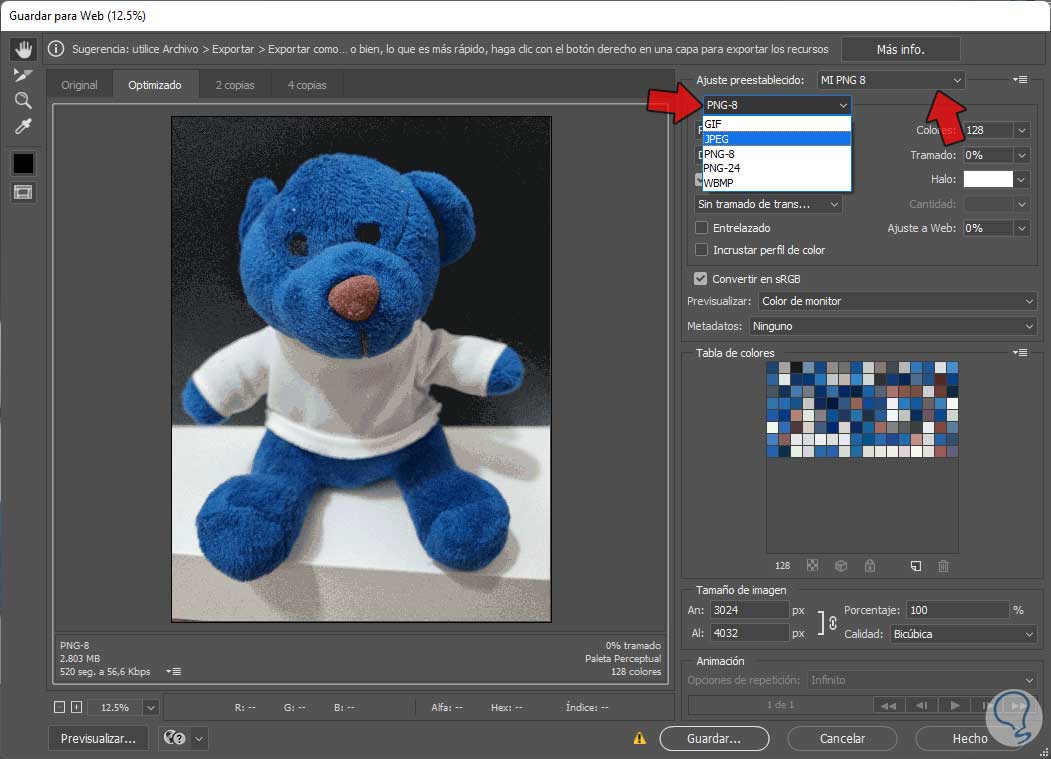Toggle slice visibility icon in toolbox

tap(23, 193)
